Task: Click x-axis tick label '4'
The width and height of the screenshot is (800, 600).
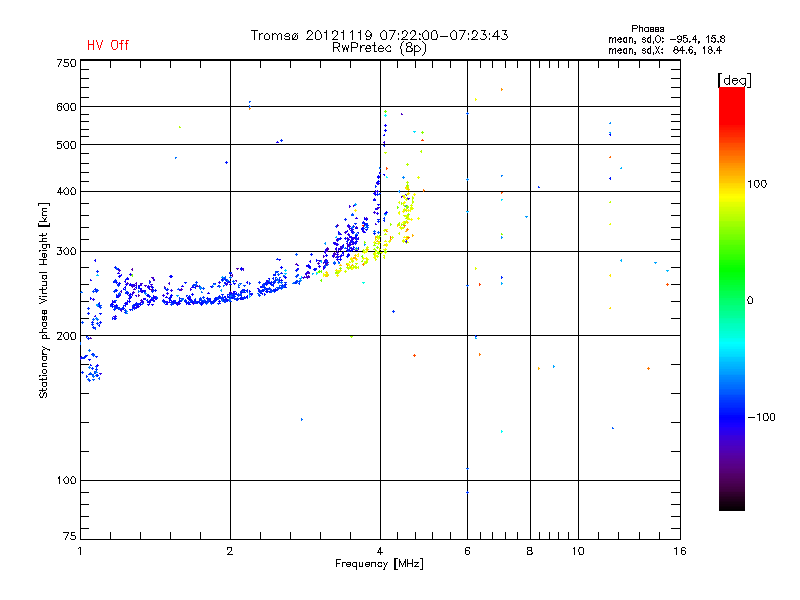Action: (x=380, y=551)
